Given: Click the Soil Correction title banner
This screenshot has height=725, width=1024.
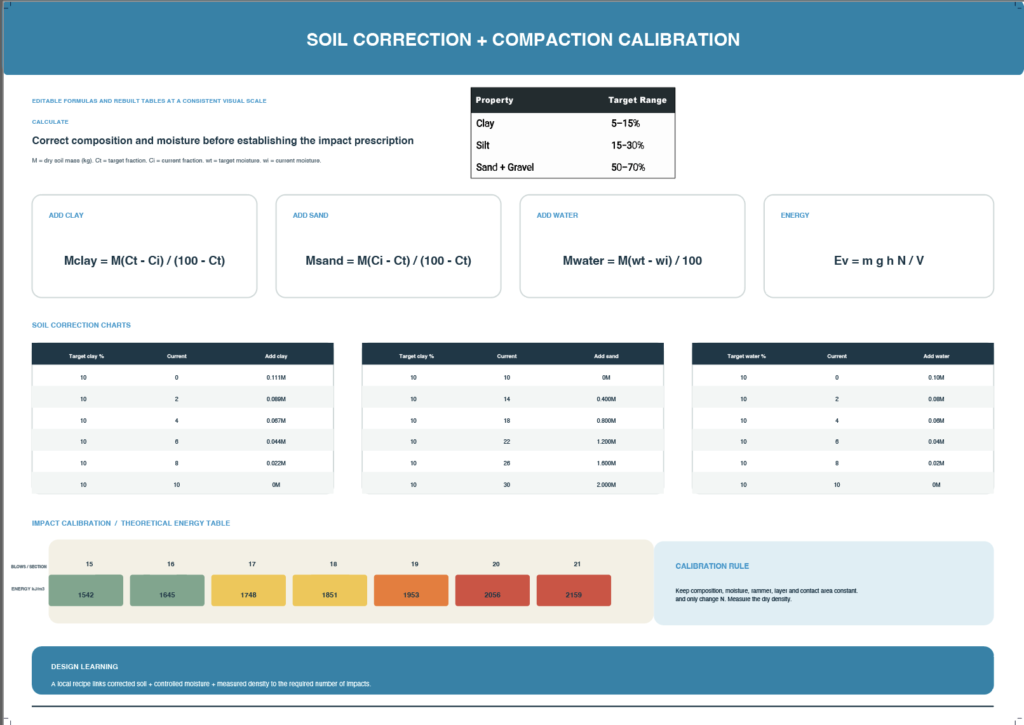Looking at the screenshot, I should (513, 39).
